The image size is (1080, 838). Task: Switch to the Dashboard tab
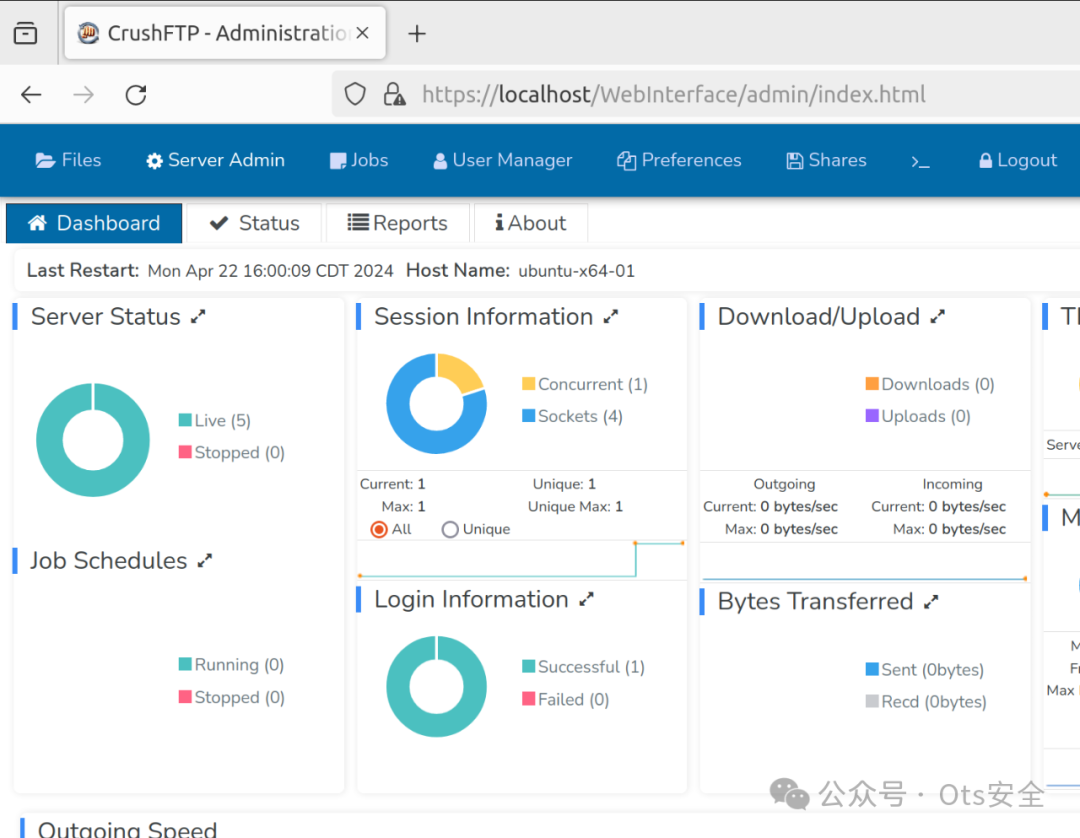(x=94, y=223)
